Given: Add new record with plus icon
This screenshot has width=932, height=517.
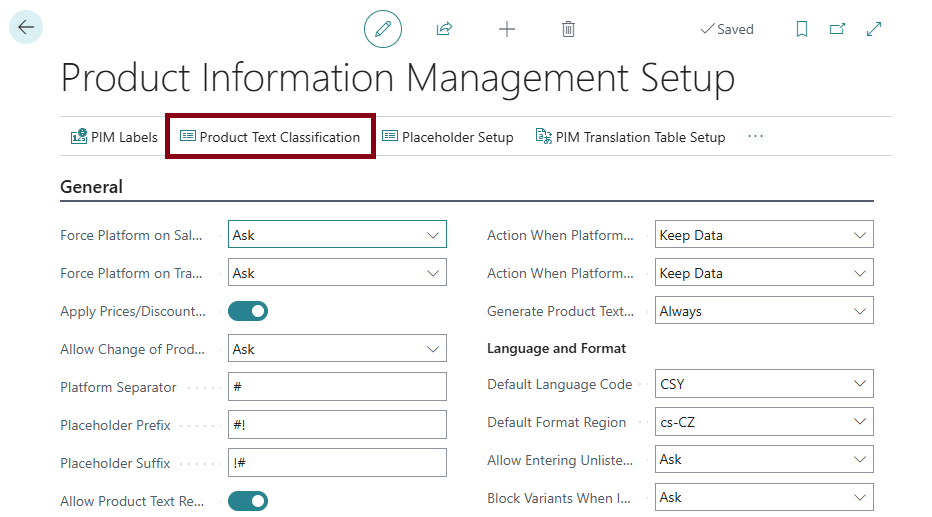Looking at the screenshot, I should tap(507, 29).
